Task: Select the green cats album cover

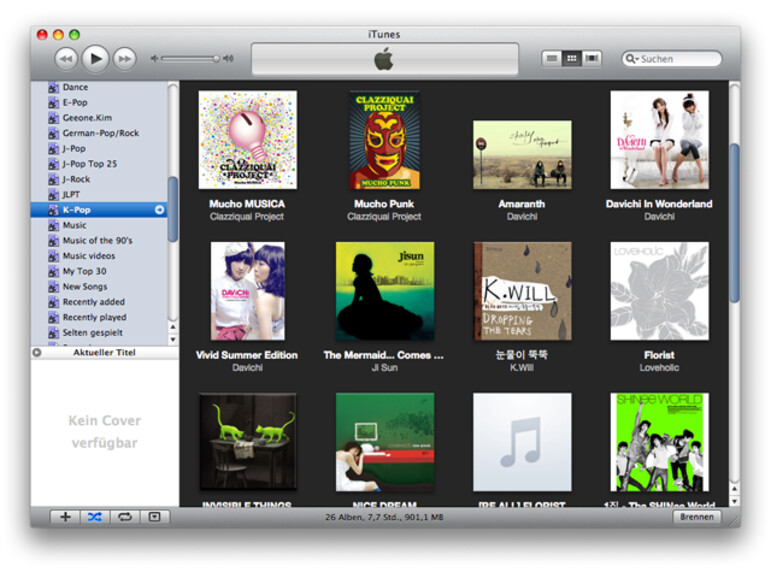Action: tap(248, 442)
